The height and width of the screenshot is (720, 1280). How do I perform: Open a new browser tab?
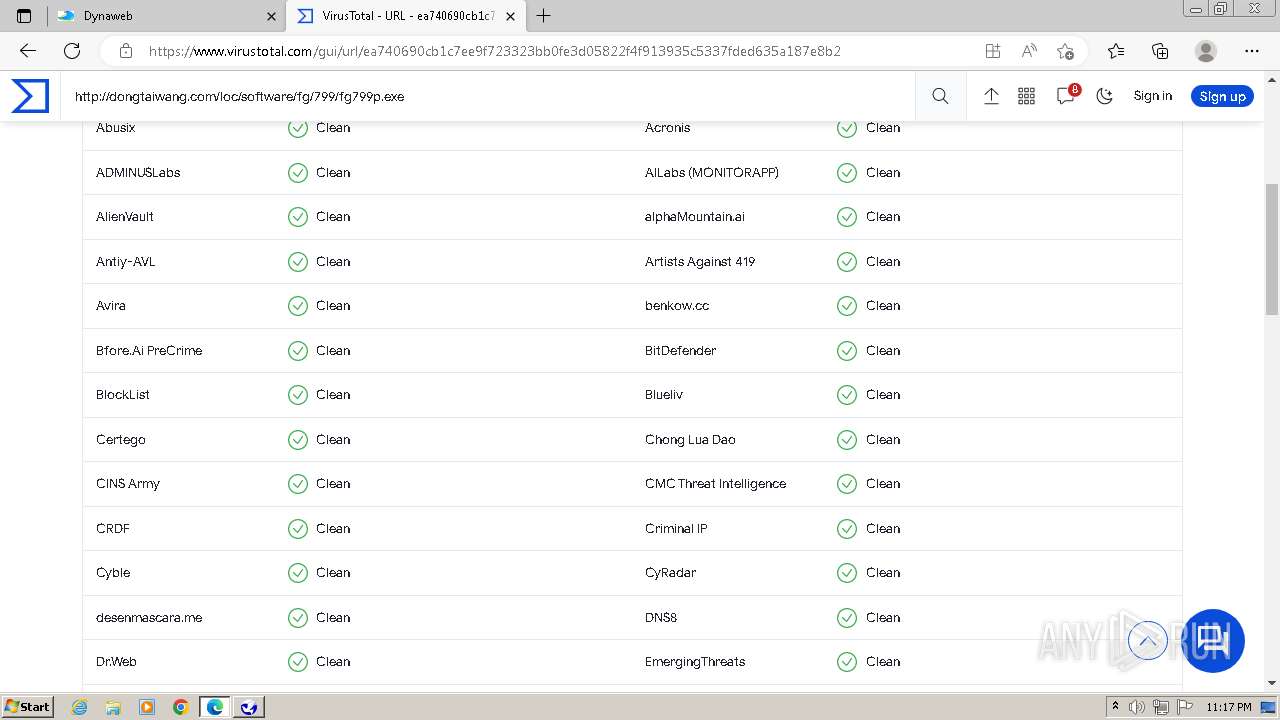544,16
